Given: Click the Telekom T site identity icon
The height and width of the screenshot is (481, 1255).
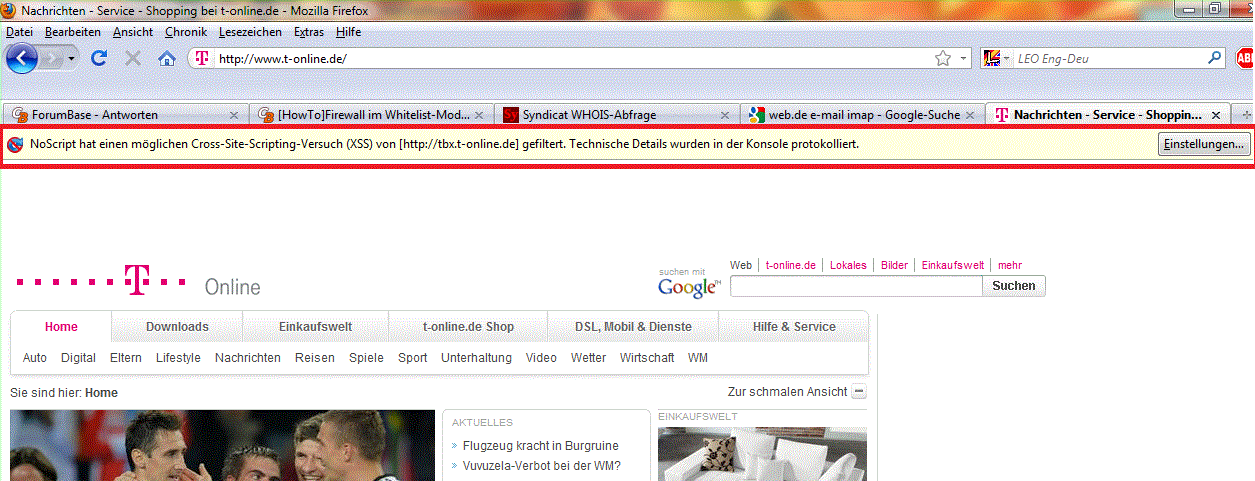Looking at the screenshot, I should (202, 58).
